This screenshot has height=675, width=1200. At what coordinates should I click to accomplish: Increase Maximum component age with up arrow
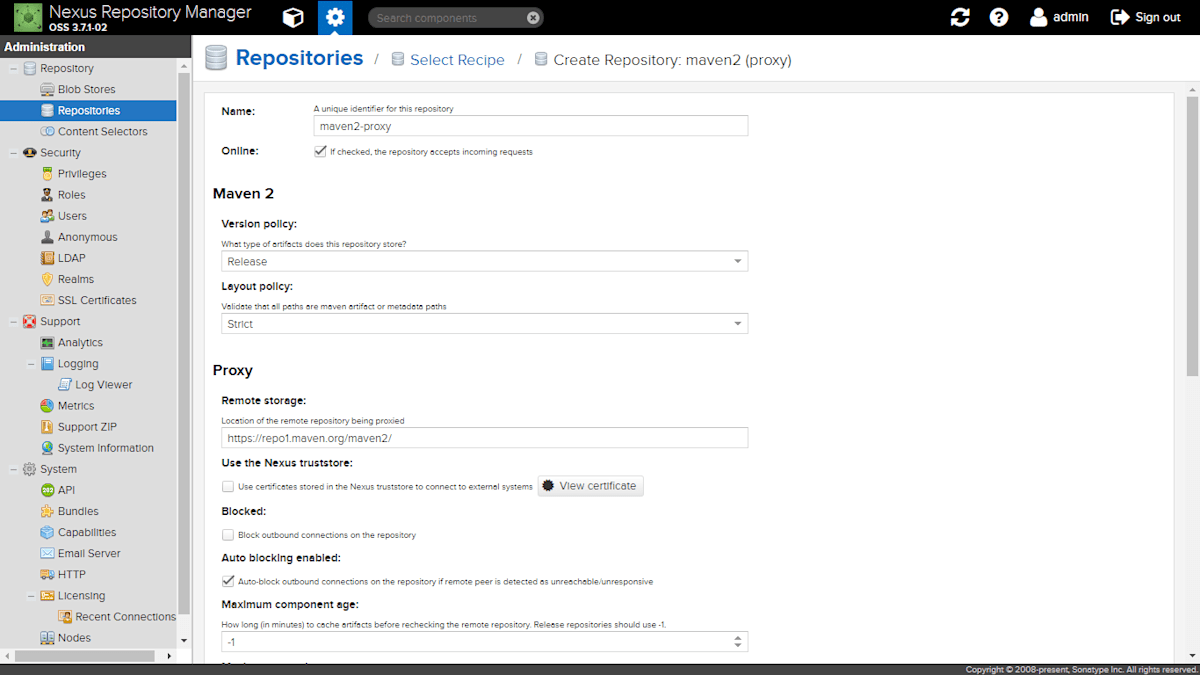[x=738, y=638]
